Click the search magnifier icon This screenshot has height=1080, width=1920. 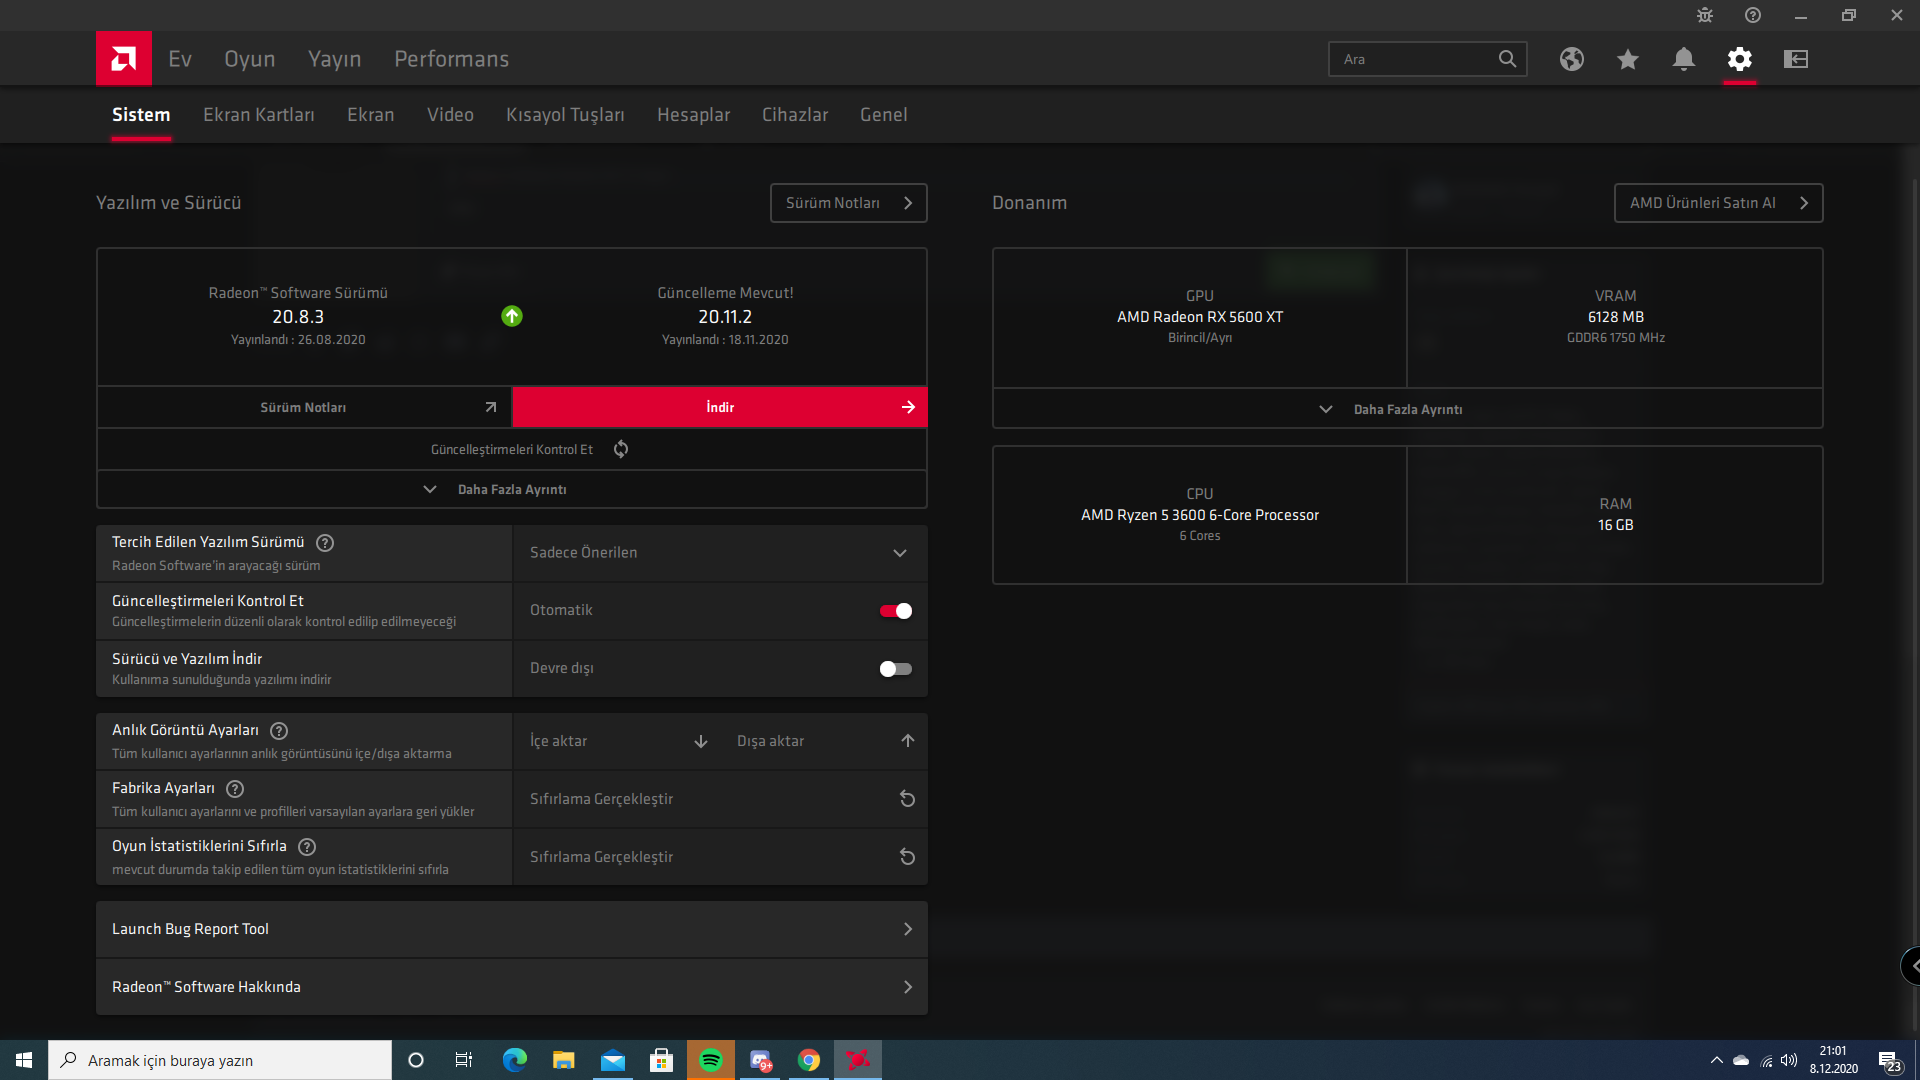tap(1507, 59)
